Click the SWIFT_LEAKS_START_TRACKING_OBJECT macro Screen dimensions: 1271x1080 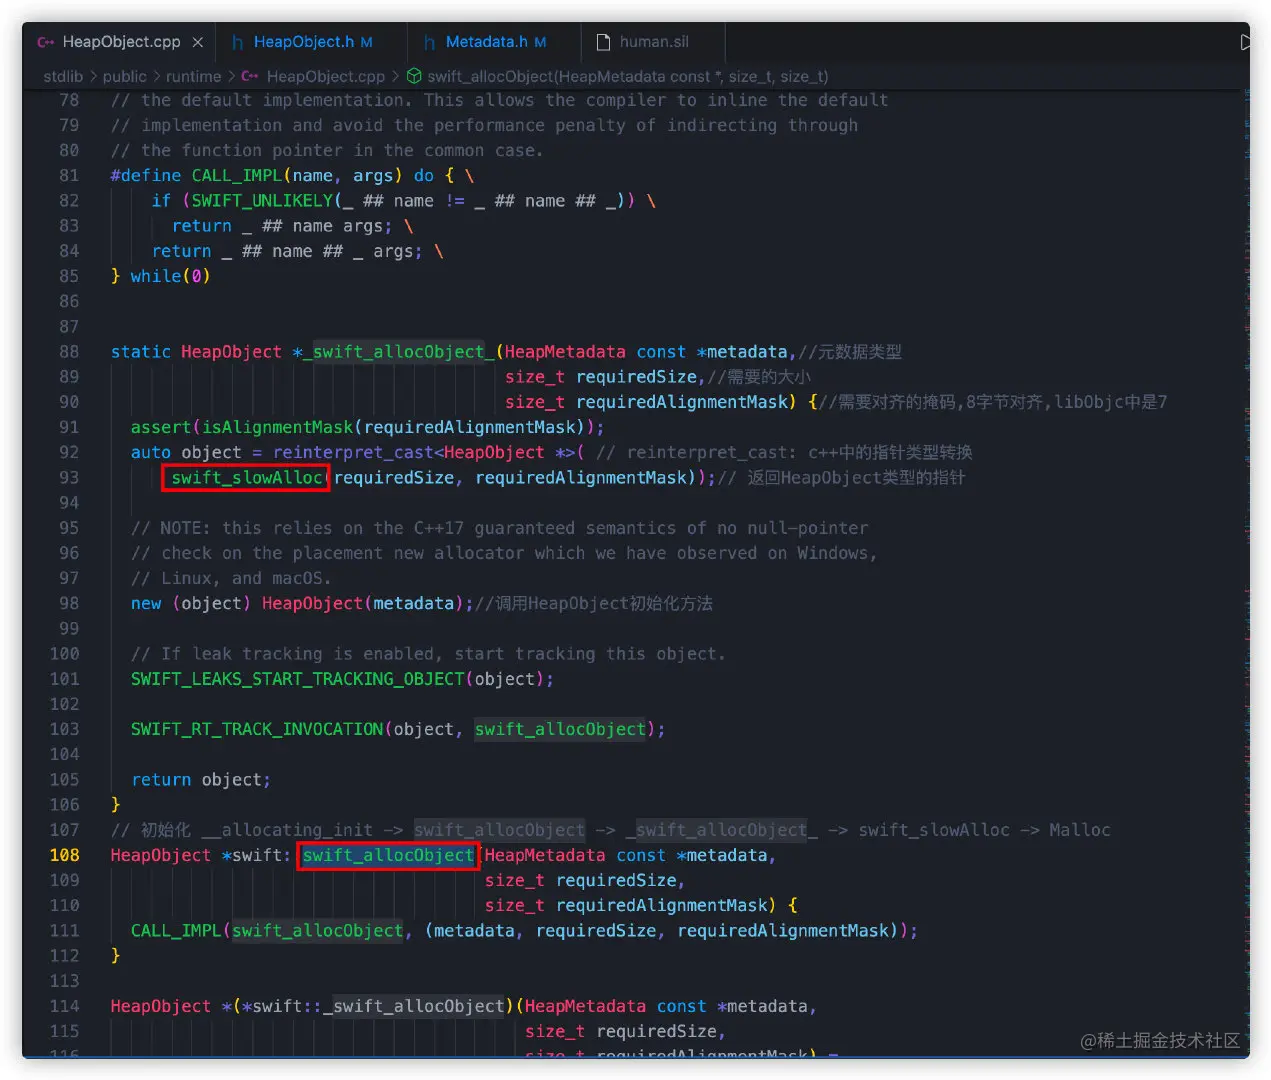pyautogui.click(x=297, y=679)
